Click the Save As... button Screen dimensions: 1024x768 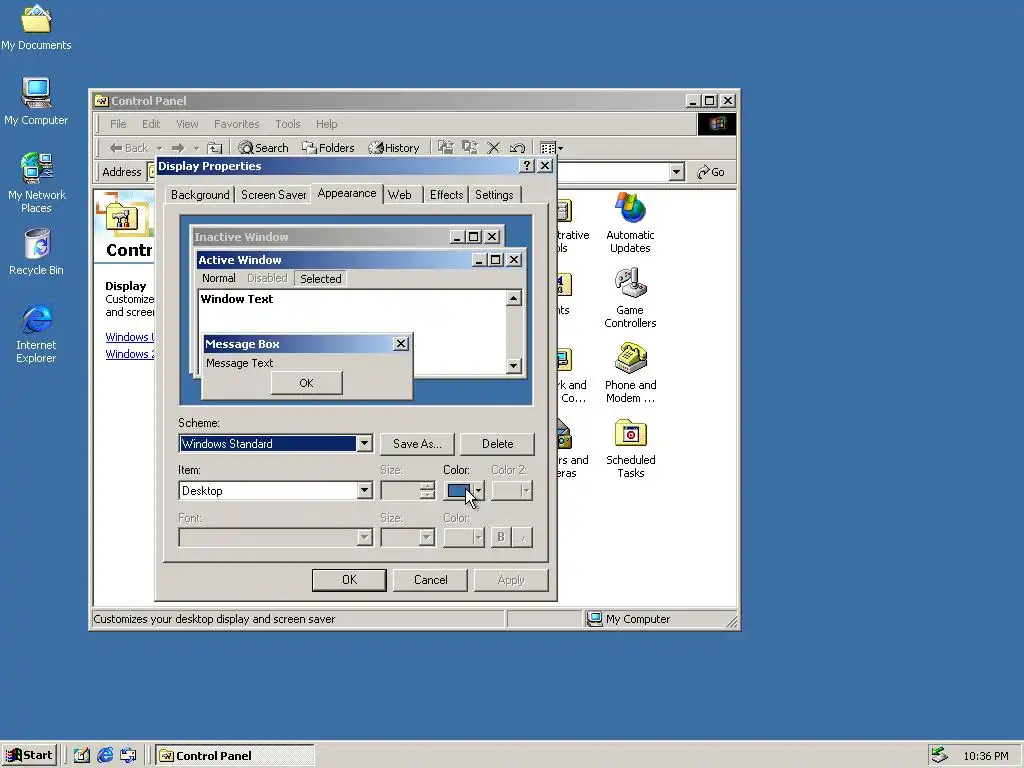click(417, 444)
